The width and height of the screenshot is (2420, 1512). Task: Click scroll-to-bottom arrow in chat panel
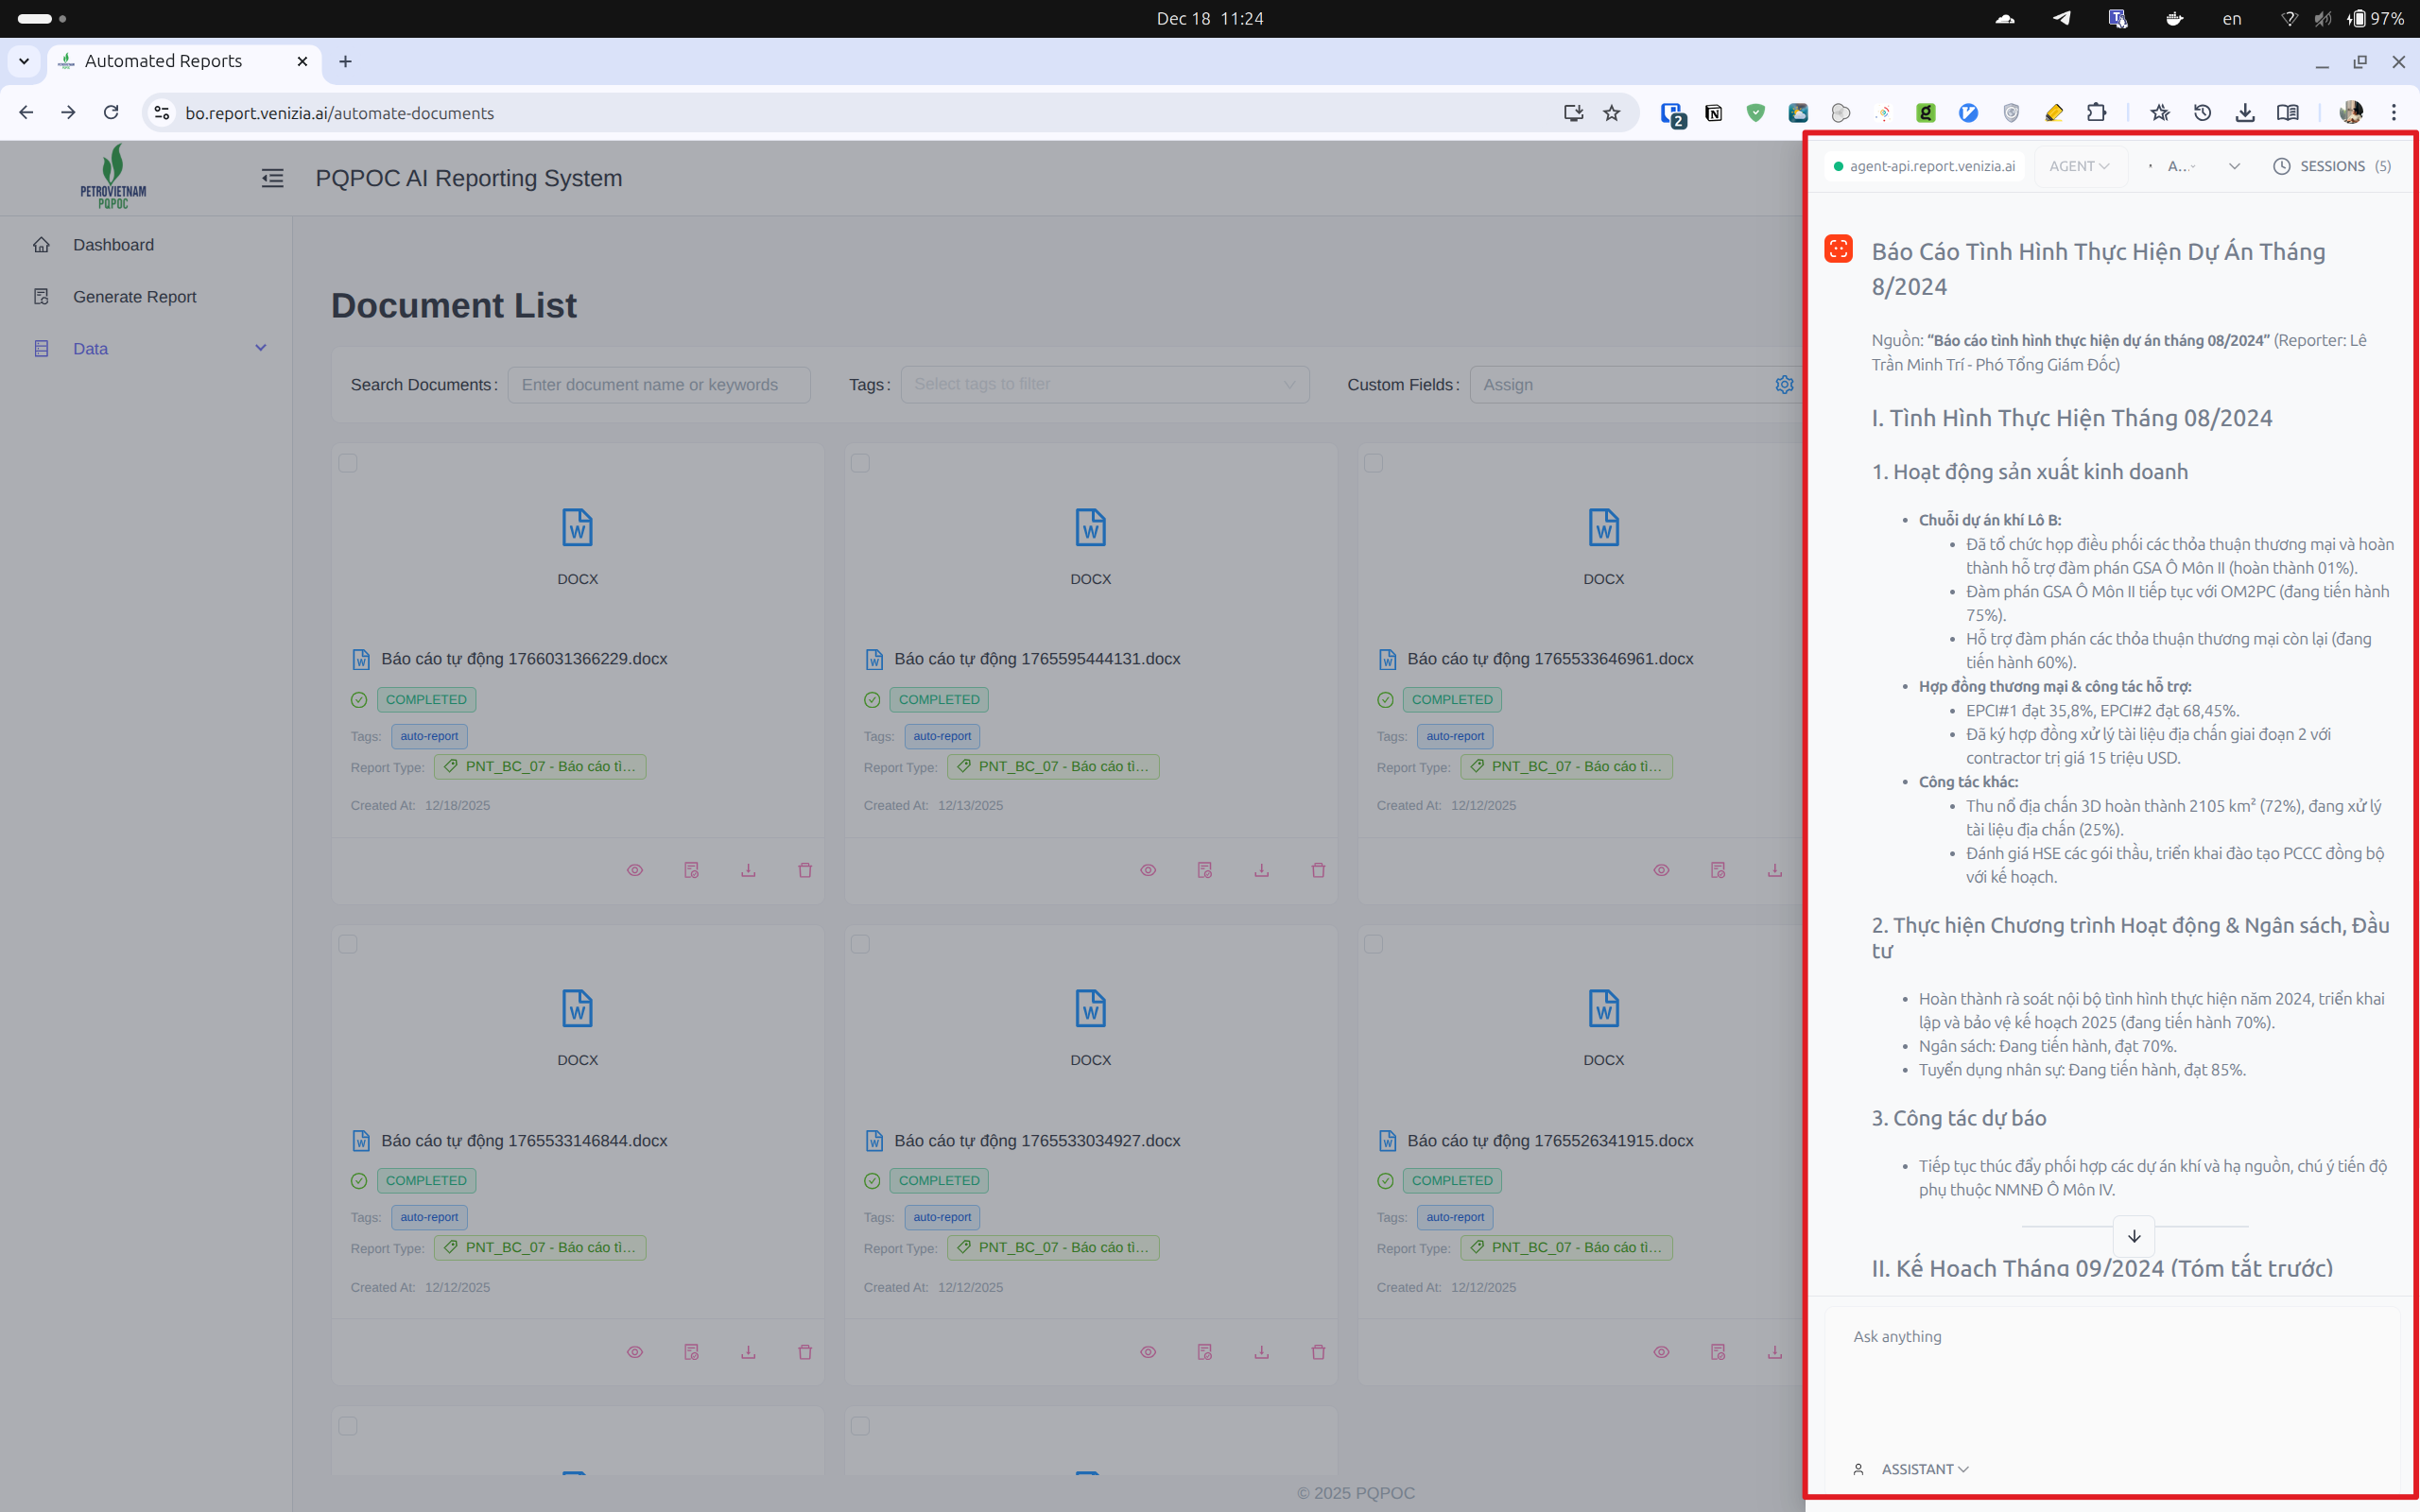[x=2134, y=1236]
